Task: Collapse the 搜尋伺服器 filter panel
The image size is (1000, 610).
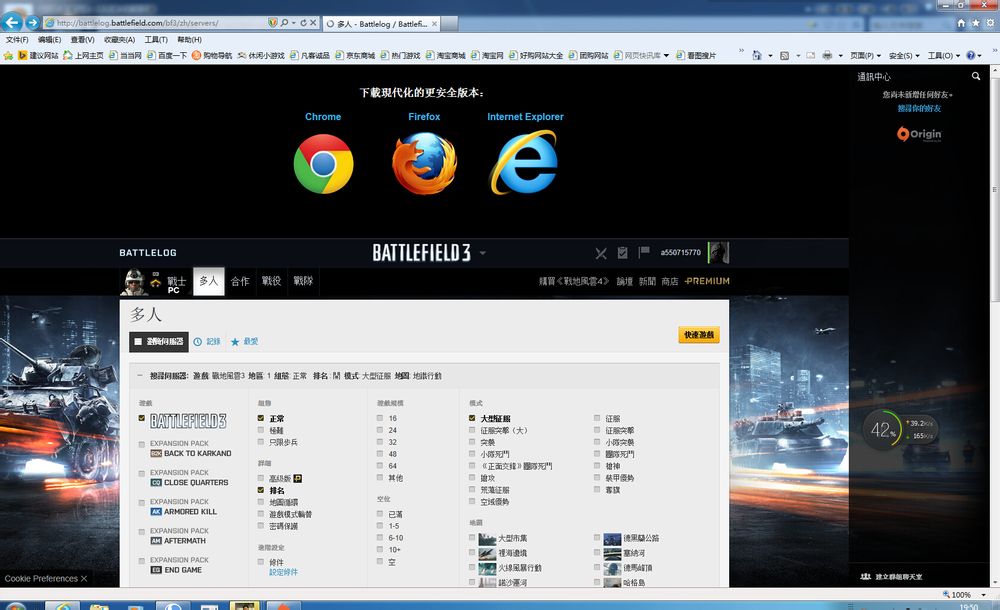Action: tap(140, 376)
